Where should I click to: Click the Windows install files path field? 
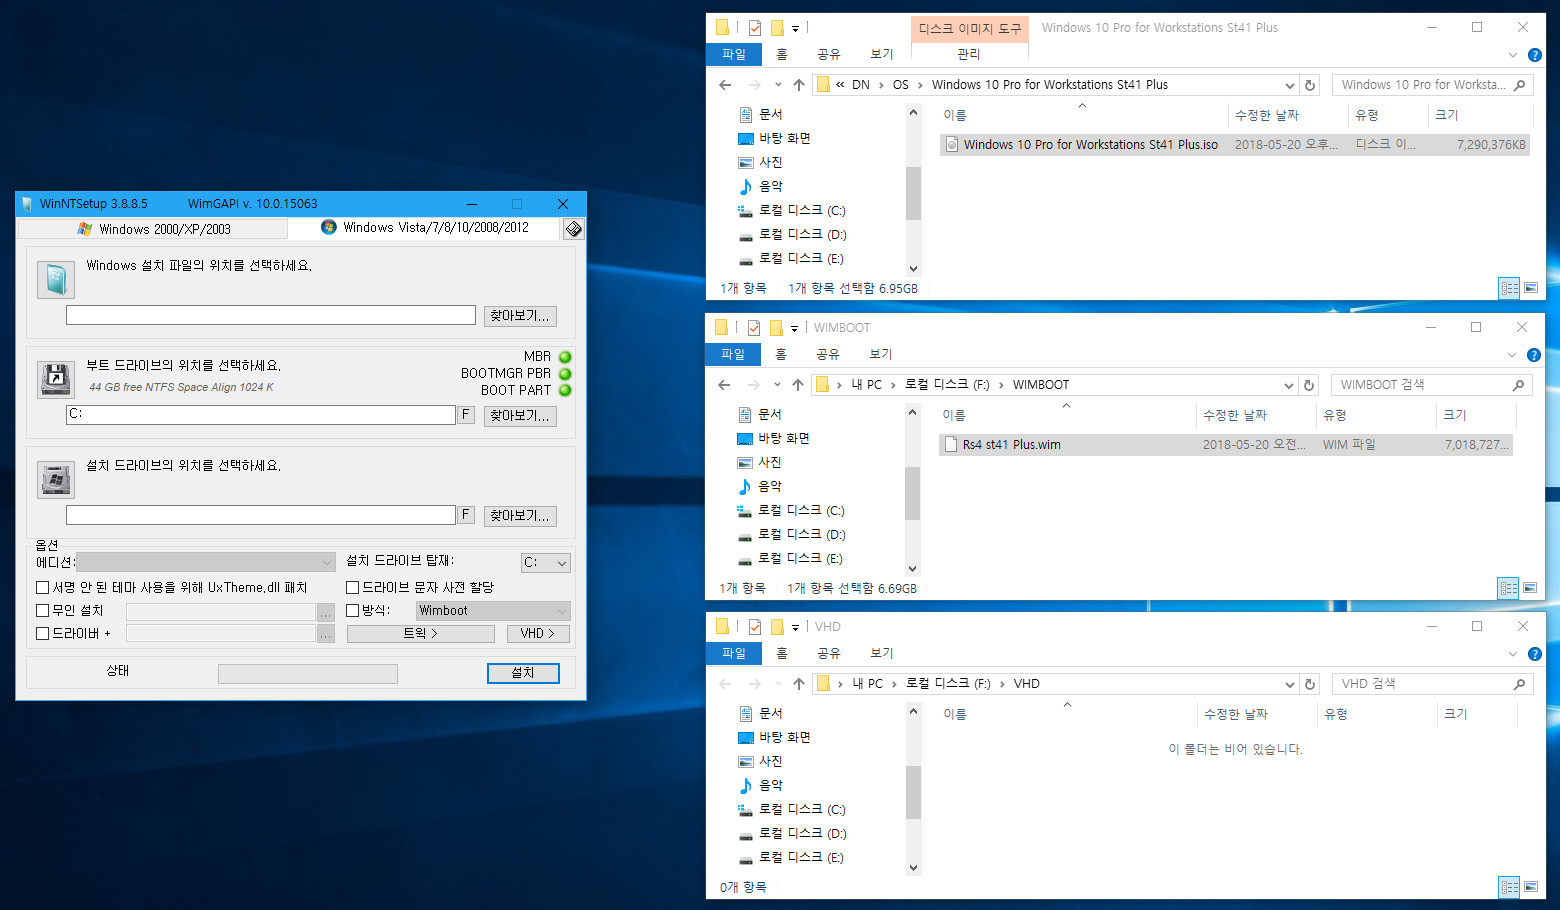pyautogui.click(x=271, y=315)
